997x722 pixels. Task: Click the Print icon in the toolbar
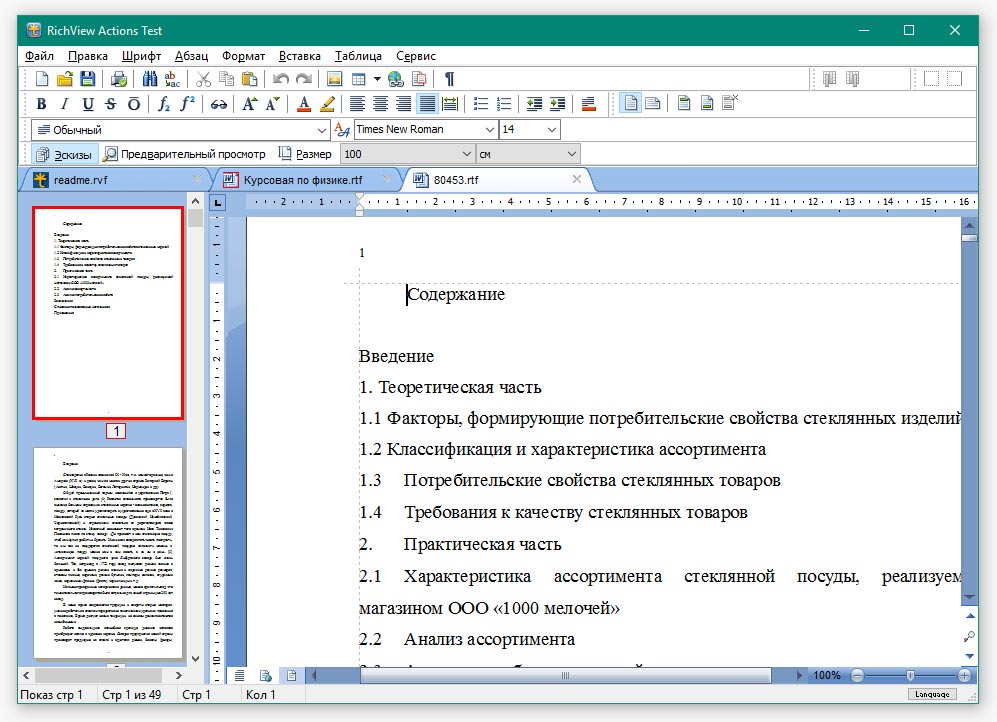[x=119, y=79]
